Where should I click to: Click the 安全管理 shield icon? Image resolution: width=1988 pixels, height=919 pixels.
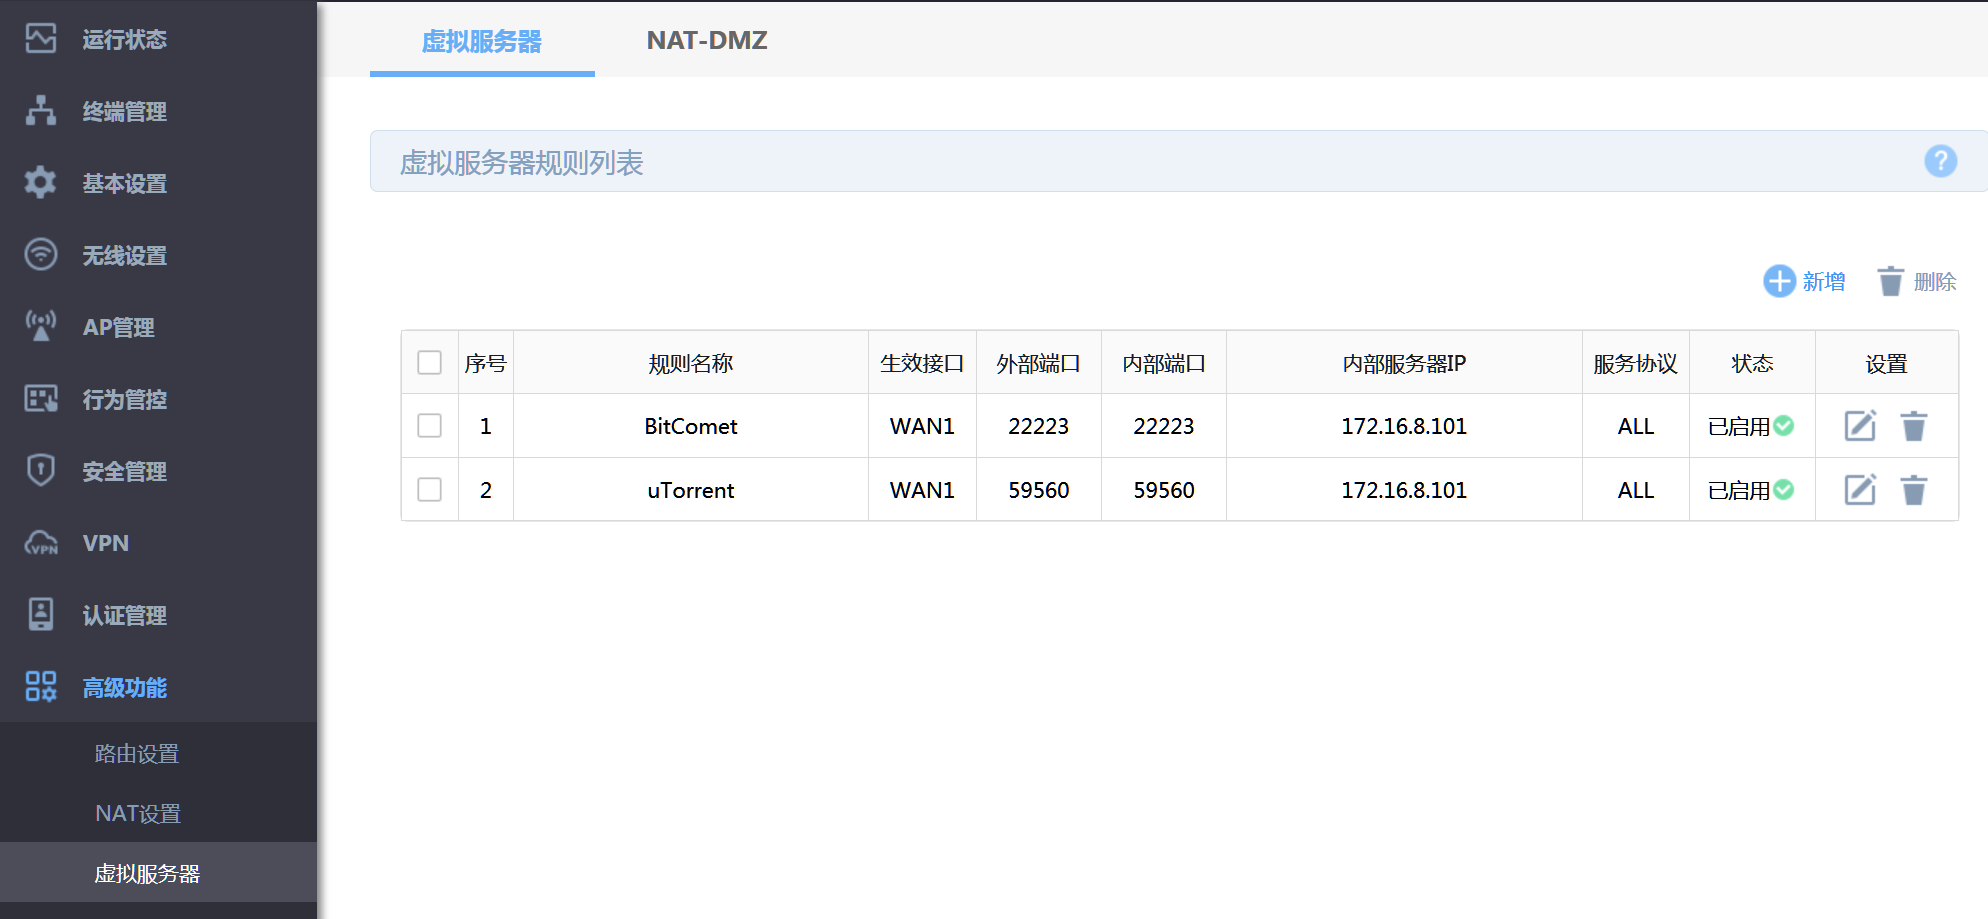(41, 470)
